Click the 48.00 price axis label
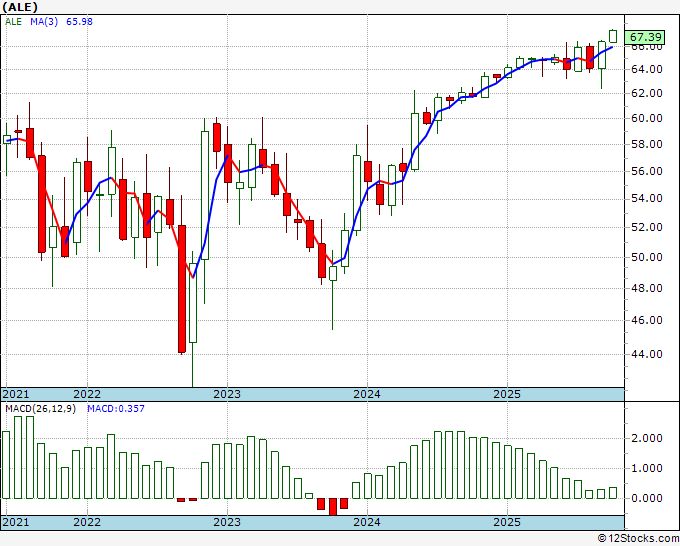The height and width of the screenshot is (546, 680). pyautogui.click(x=647, y=288)
